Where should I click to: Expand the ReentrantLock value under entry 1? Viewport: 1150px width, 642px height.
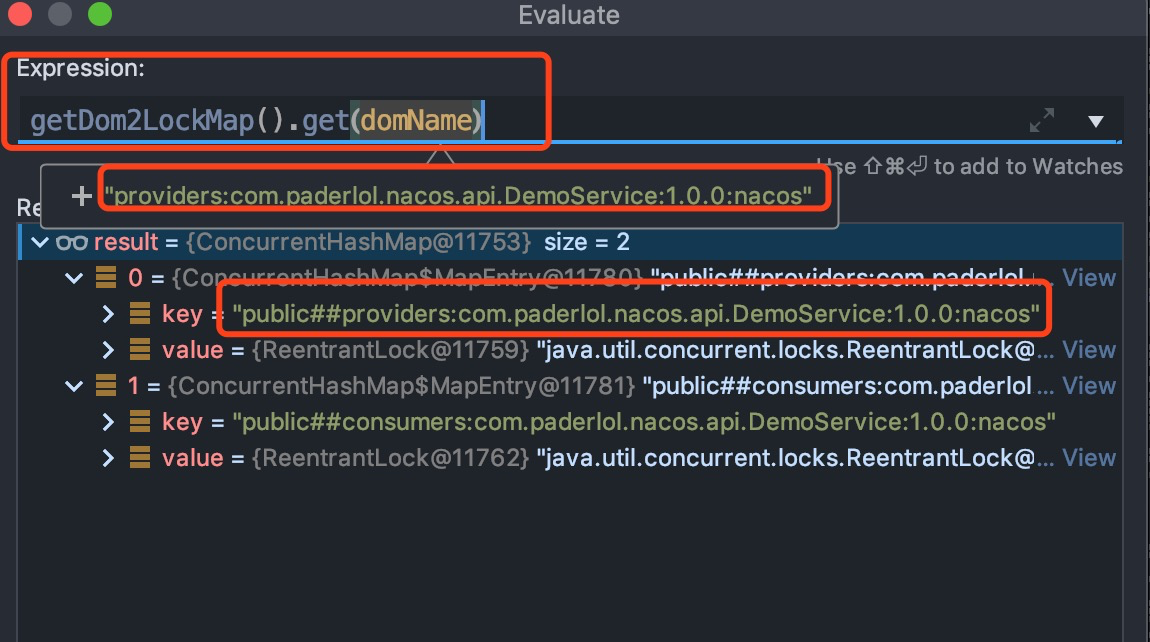coord(110,457)
